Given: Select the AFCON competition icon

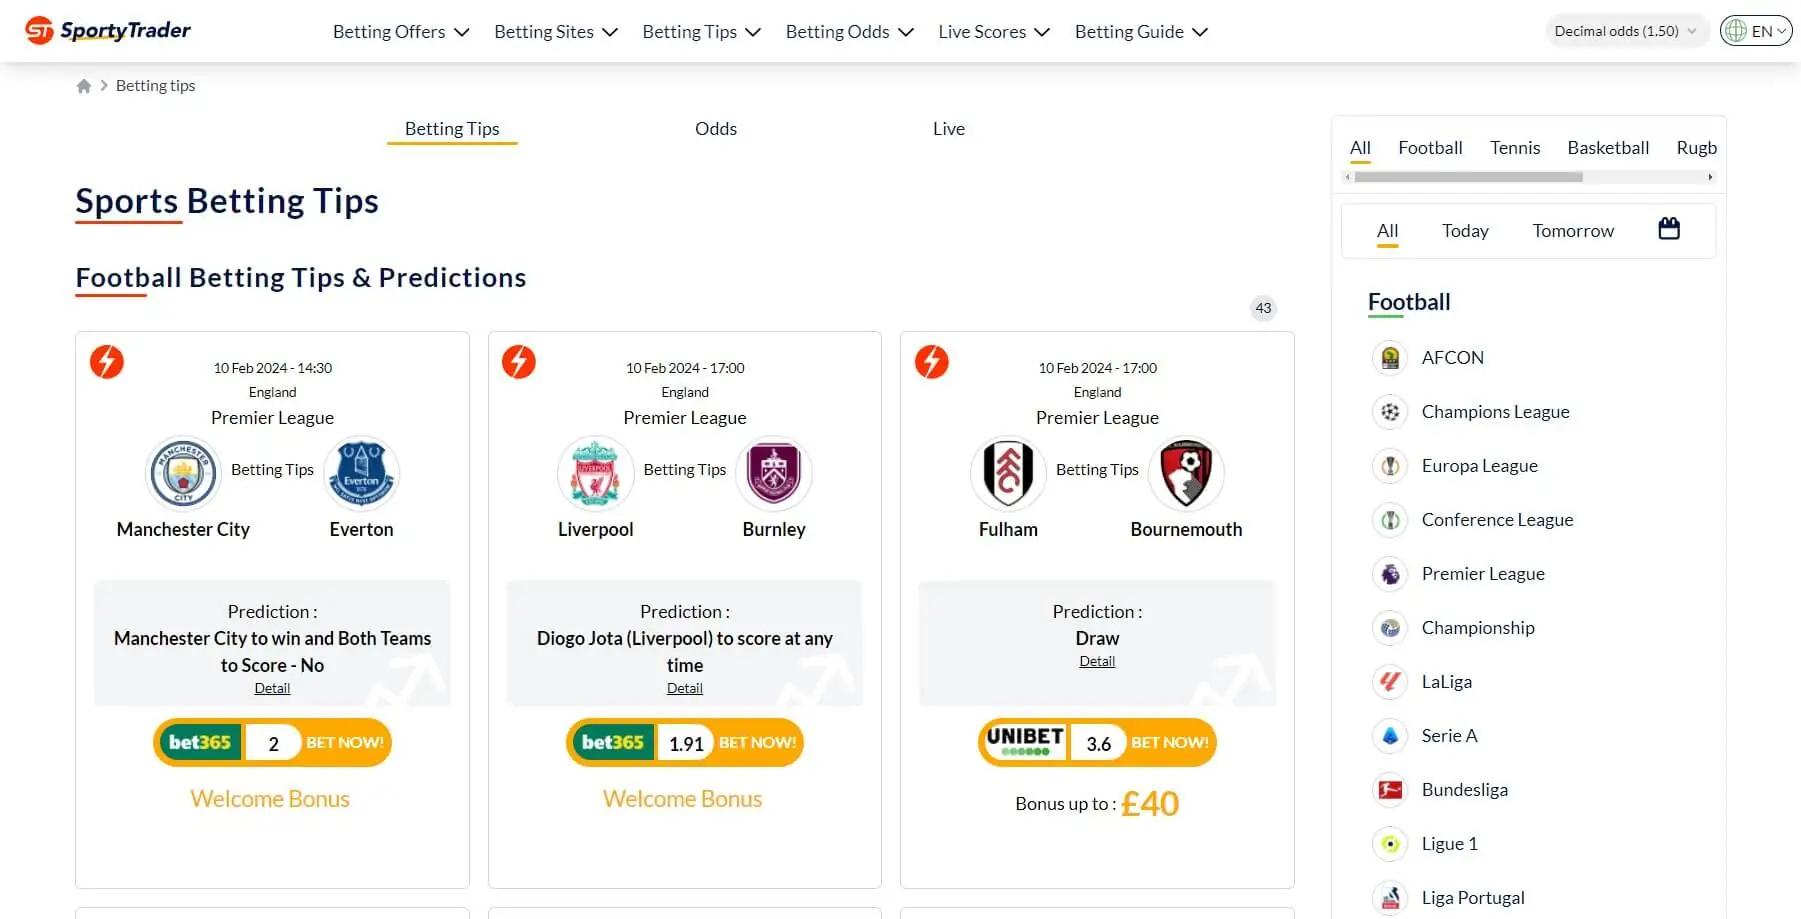Looking at the screenshot, I should coord(1389,357).
